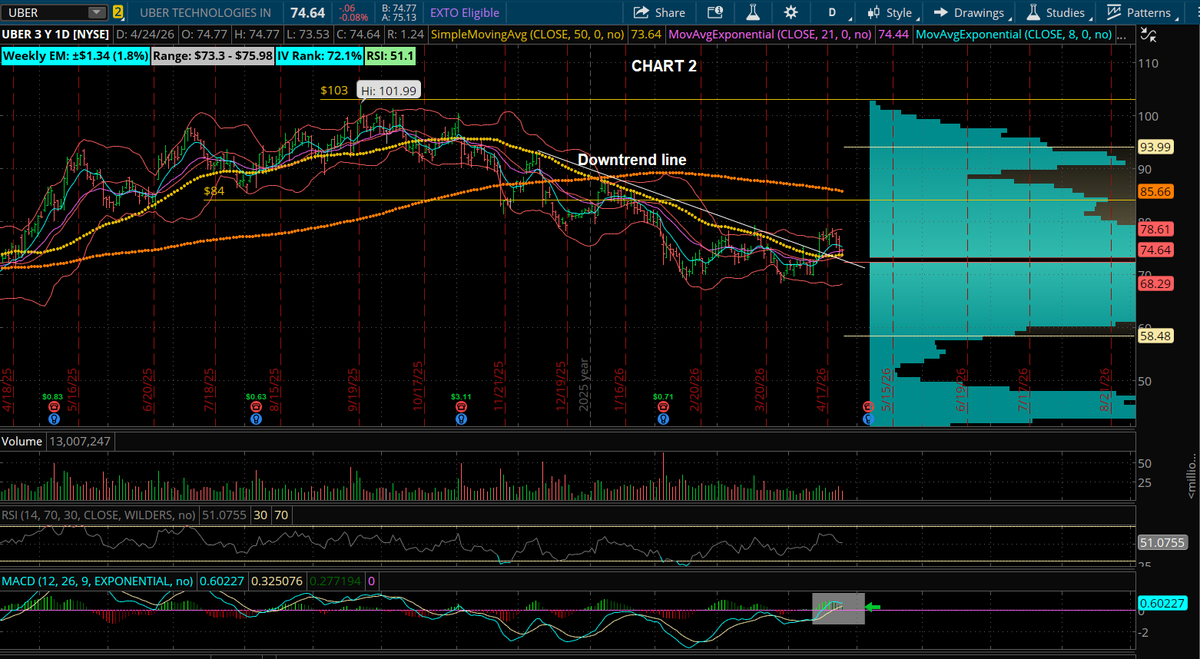Open the Studies menu
The width and height of the screenshot is (1200, 659).
(x=1057, y=12)
